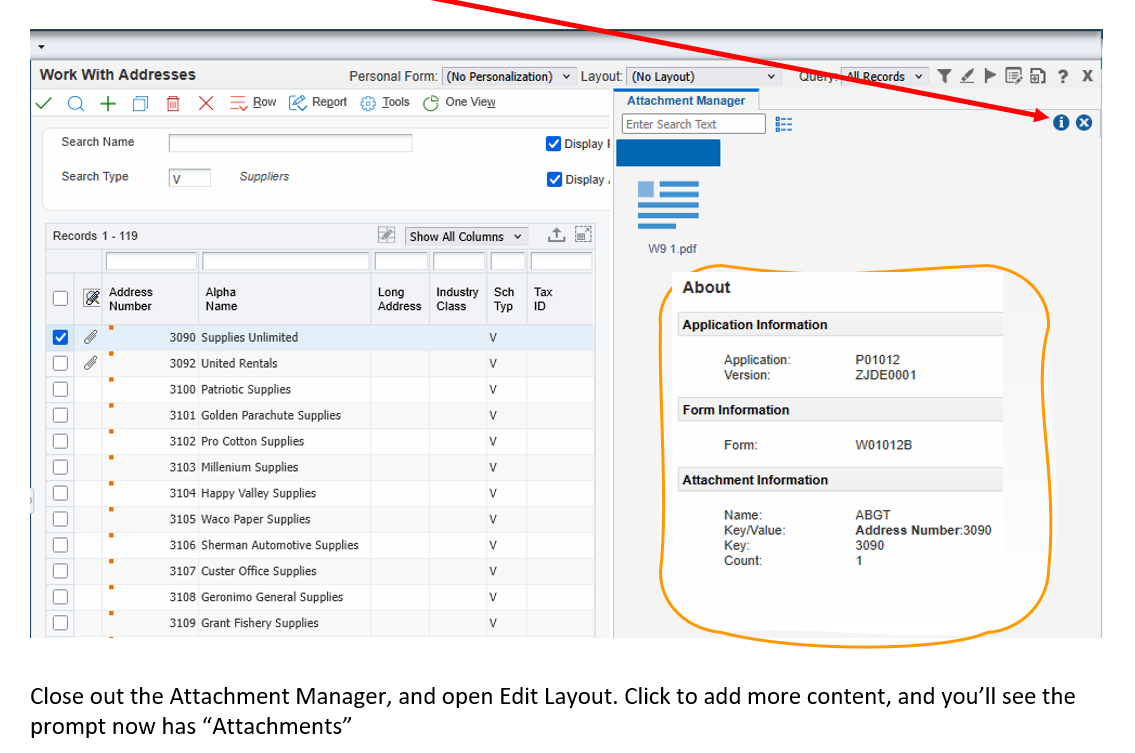The width and height of the screenshot is (1135, 753).
Task: Click the green plus Add icon
Action: pos(108,103)
